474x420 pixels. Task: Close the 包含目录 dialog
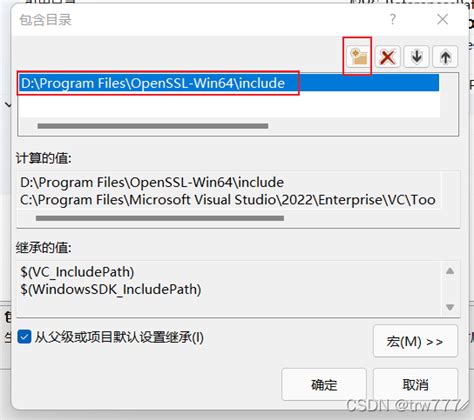(443, 19)
